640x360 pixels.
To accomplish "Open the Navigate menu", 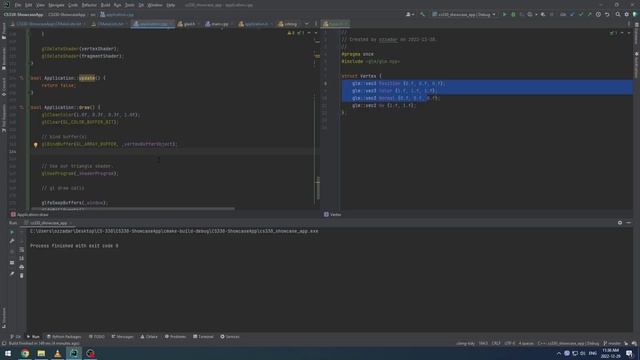I will pos(56,5).
